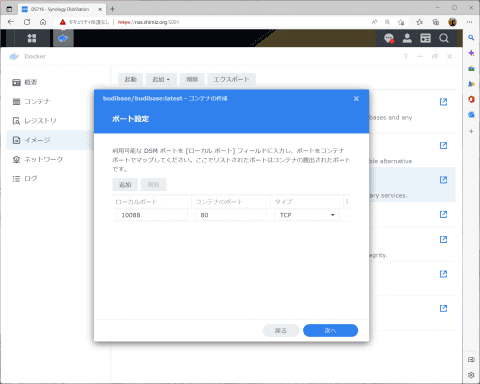Screen dimensions: 480x384
Task: Open the DSM user account icon
Action: click(x=407, y=38)
